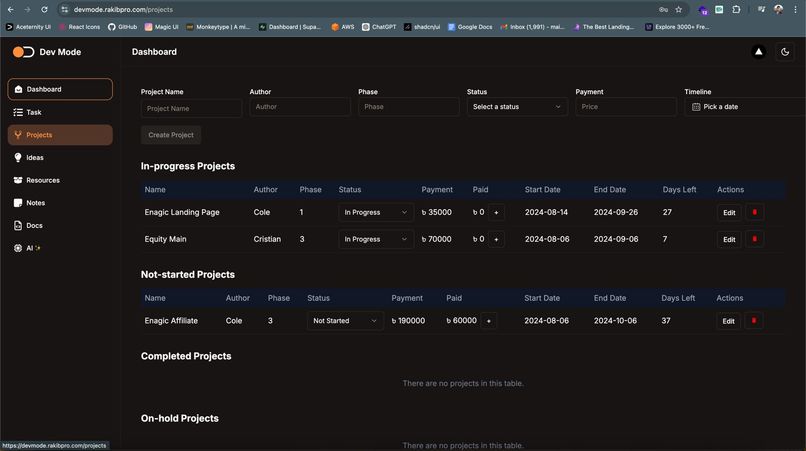Add payment plus for Equity Main
806x451 pixels.
(x=496, y=239)
